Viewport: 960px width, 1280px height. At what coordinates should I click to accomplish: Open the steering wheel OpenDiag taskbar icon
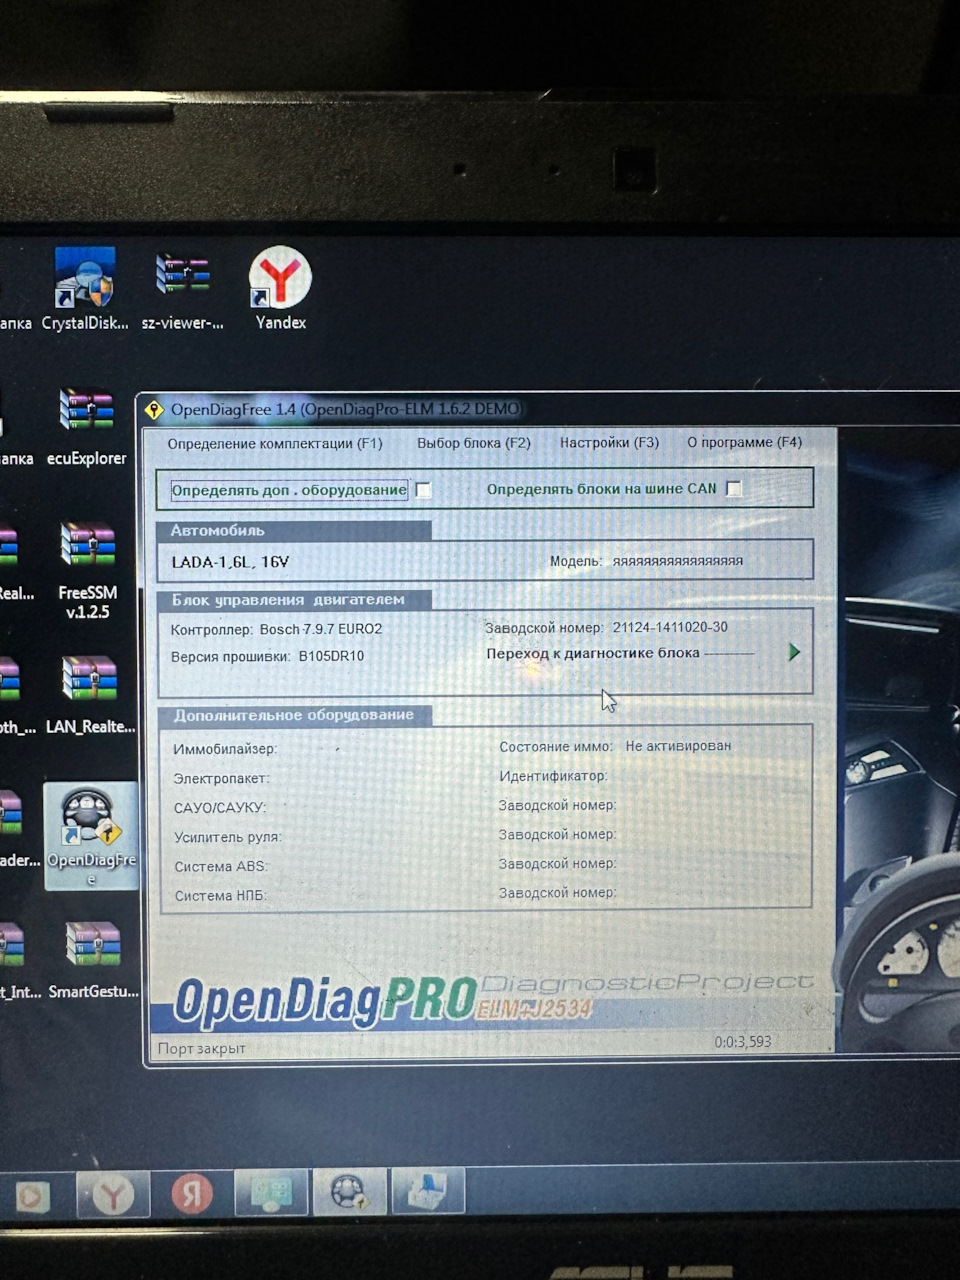[349, 1192]
